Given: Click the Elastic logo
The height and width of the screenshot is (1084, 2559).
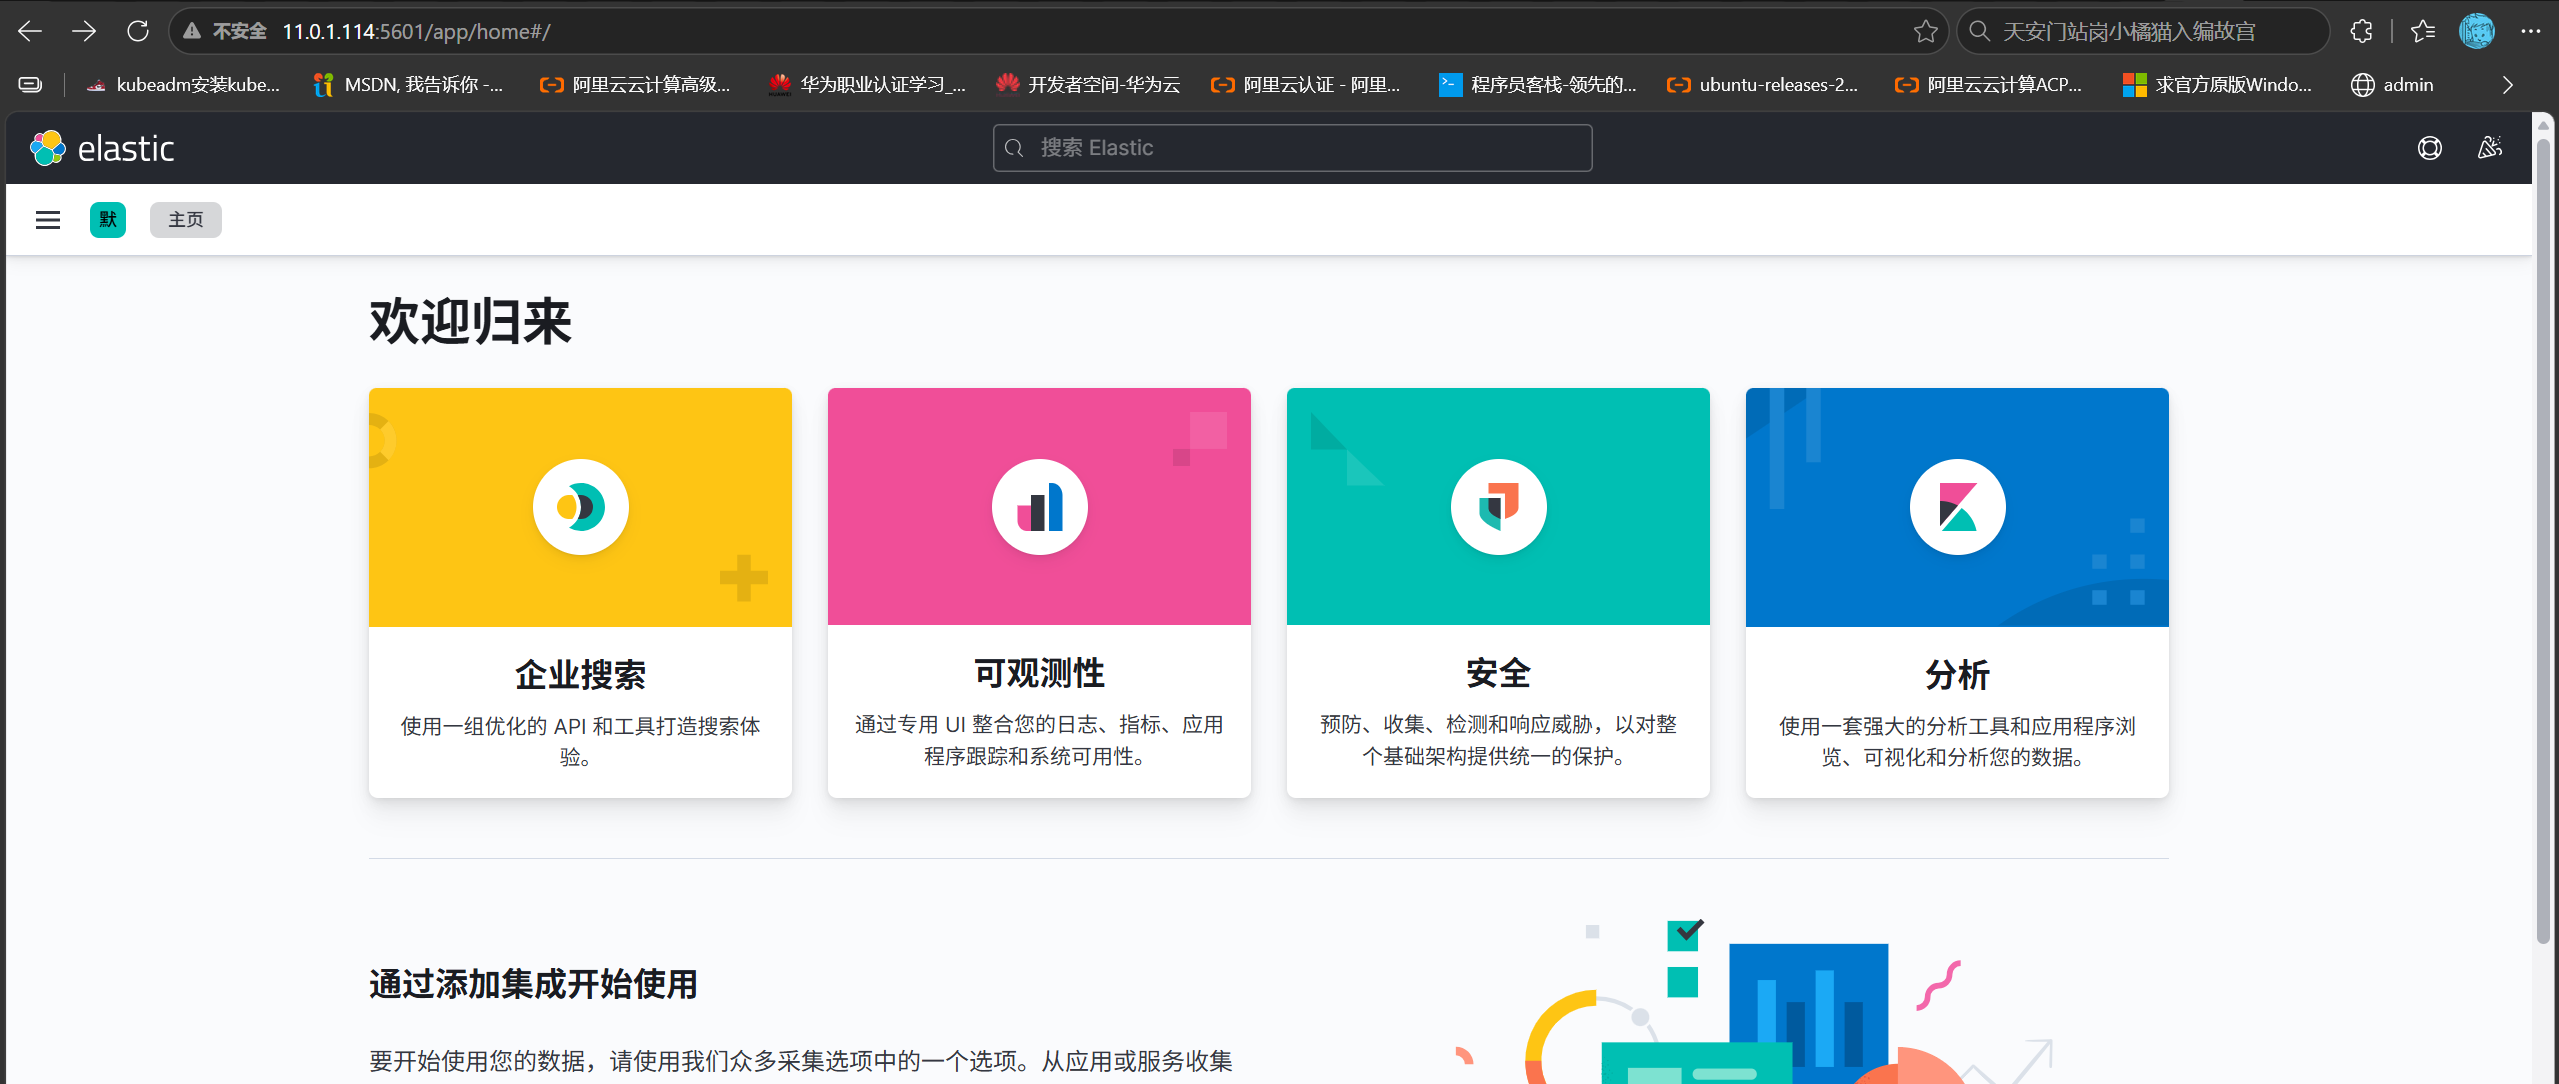Looking at the screenshot, I should (x=102, y=148).
